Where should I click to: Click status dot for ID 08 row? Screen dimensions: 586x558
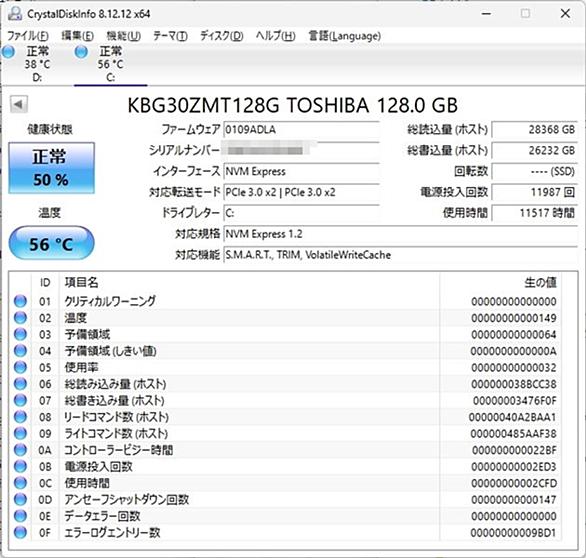(x=20, y=417)
